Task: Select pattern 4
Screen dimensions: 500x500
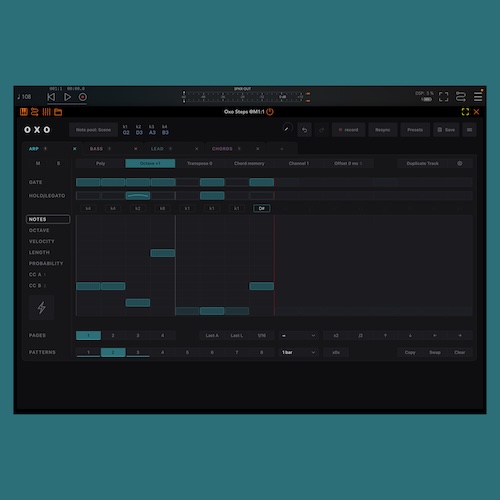Action: coord(162,352)
